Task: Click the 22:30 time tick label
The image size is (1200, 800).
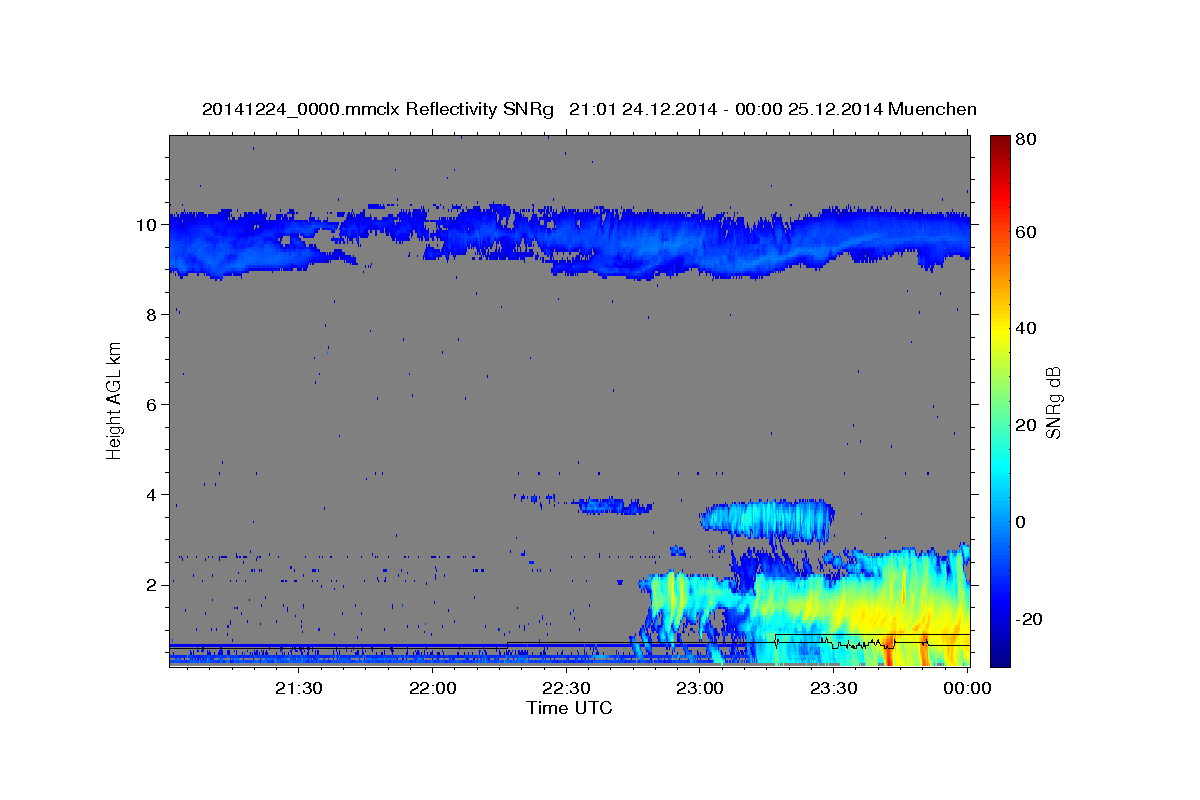Action: point(566,688)
